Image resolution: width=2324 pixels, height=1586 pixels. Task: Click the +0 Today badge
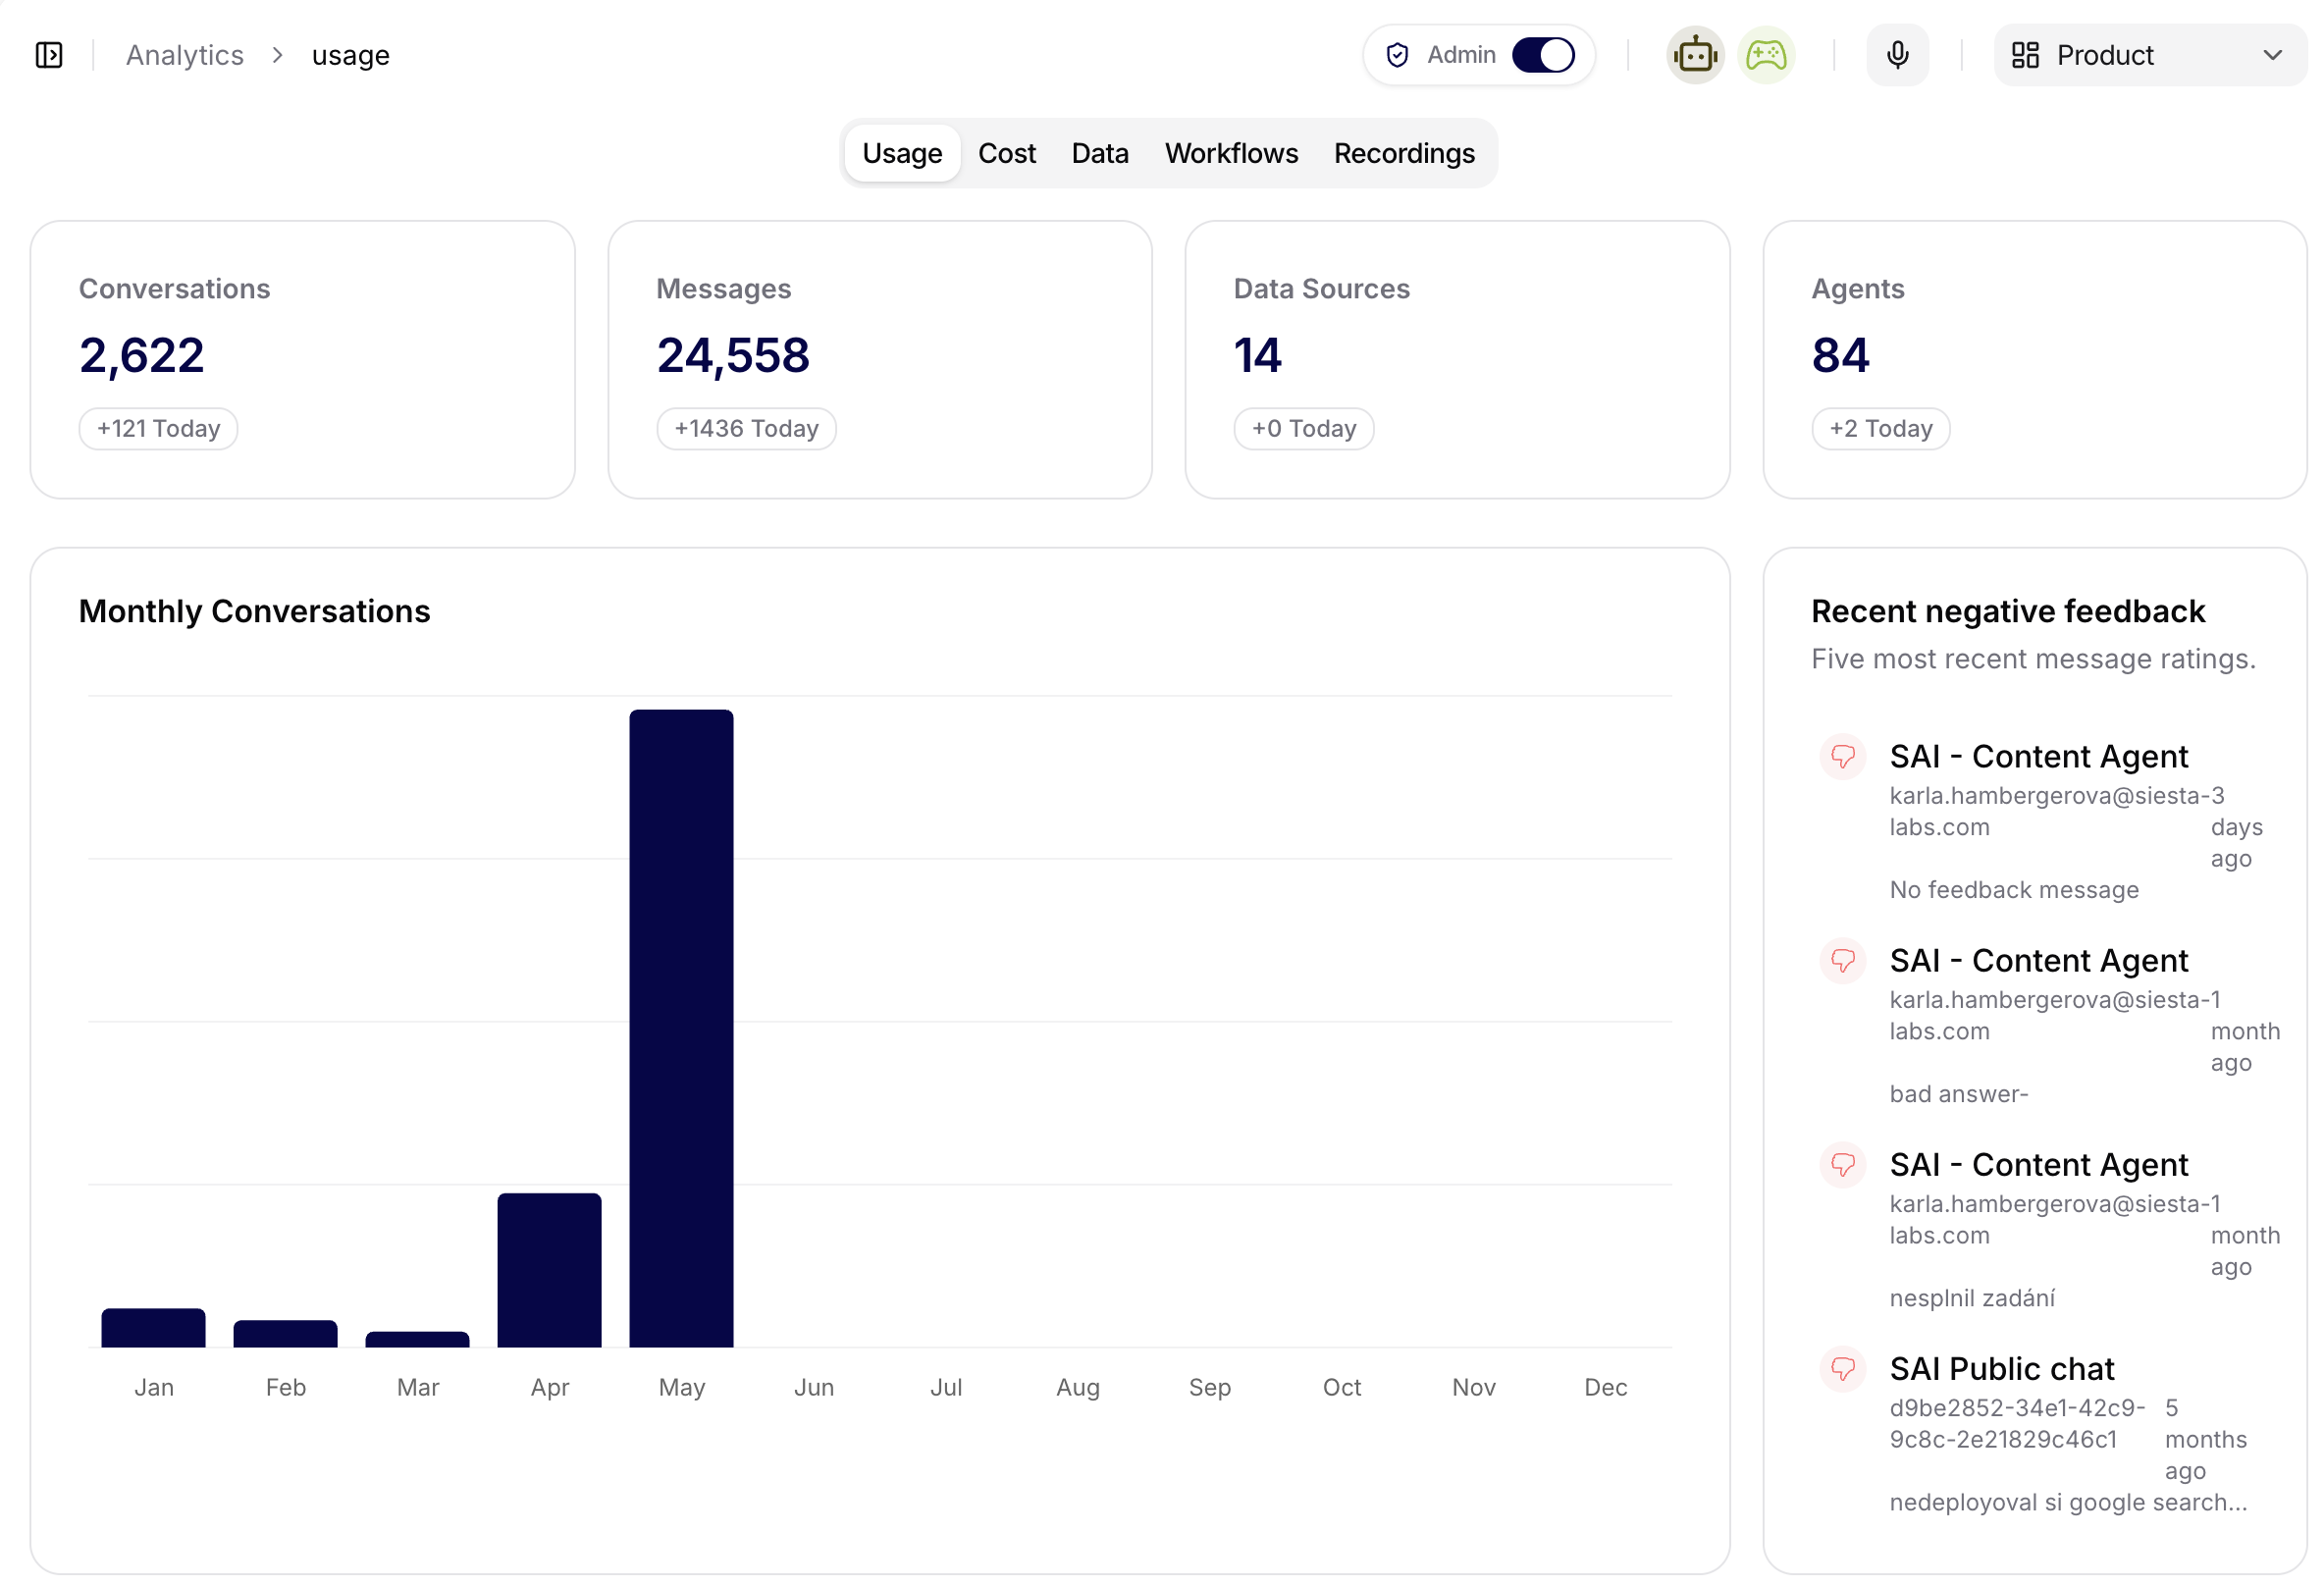1303,429
